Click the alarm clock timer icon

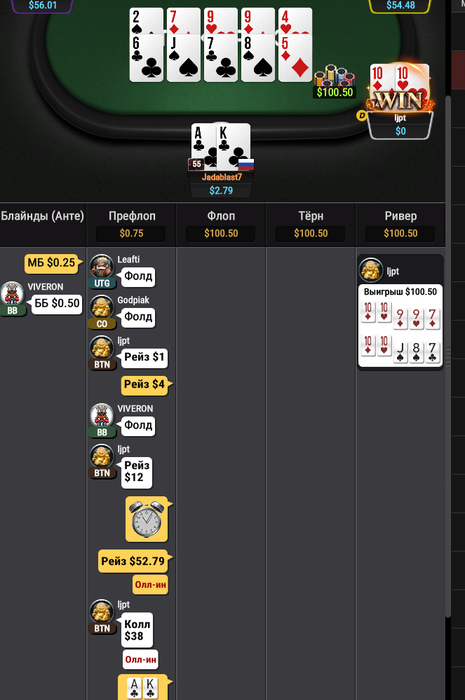pos(147,519)
